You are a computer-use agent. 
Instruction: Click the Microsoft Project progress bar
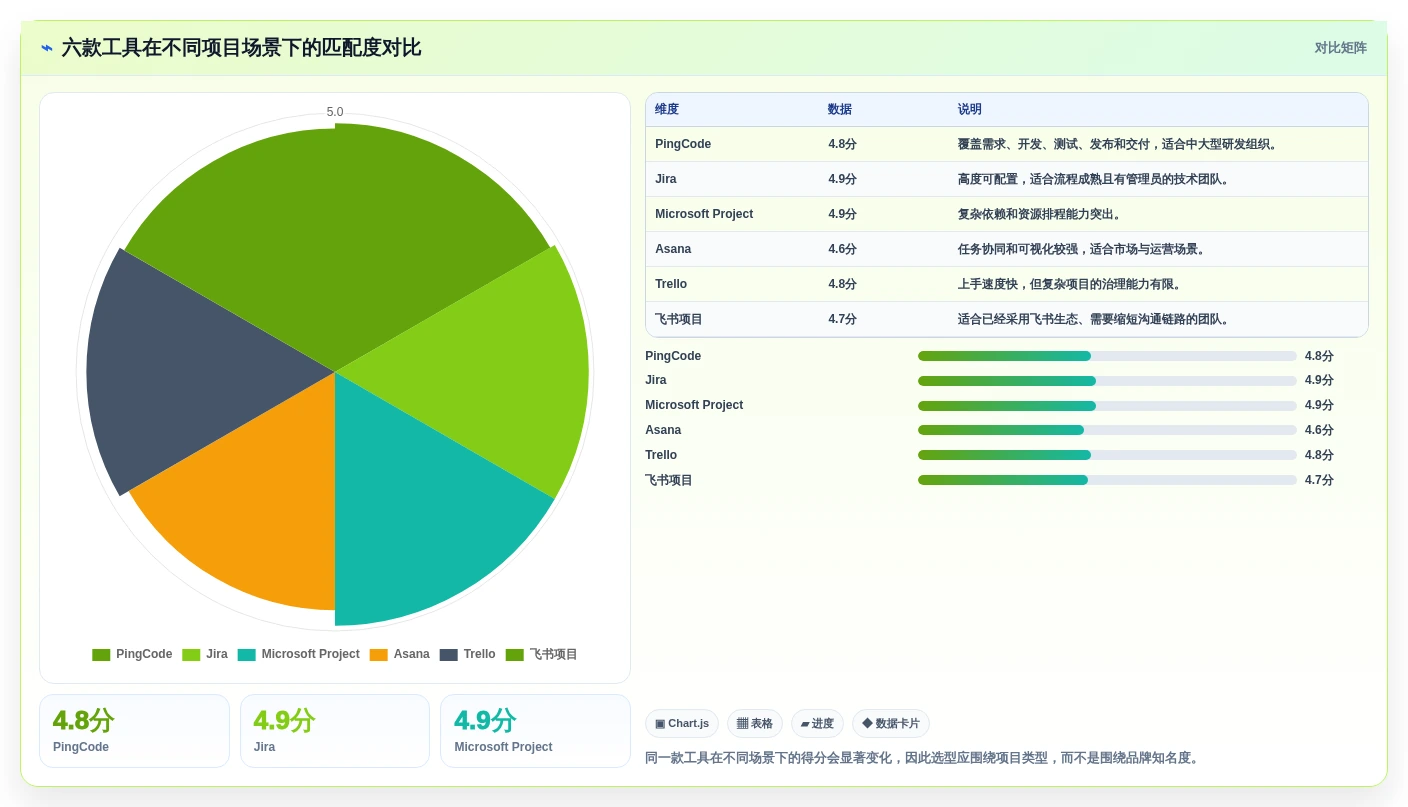(x=1107, y=406)
